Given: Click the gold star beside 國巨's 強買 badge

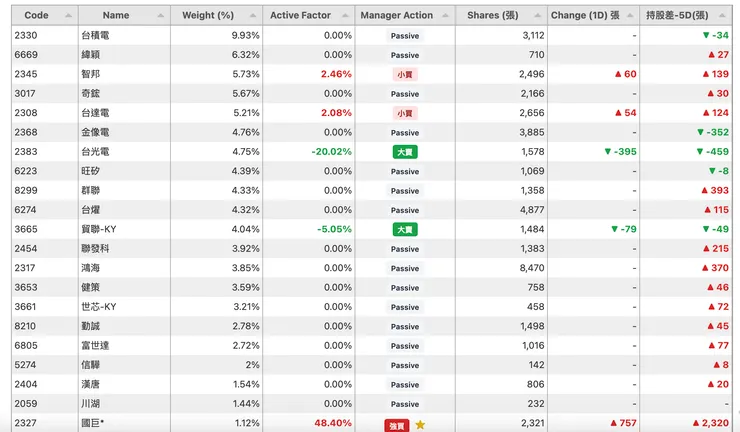Looking at the screenshot, I should pos(420,425).
